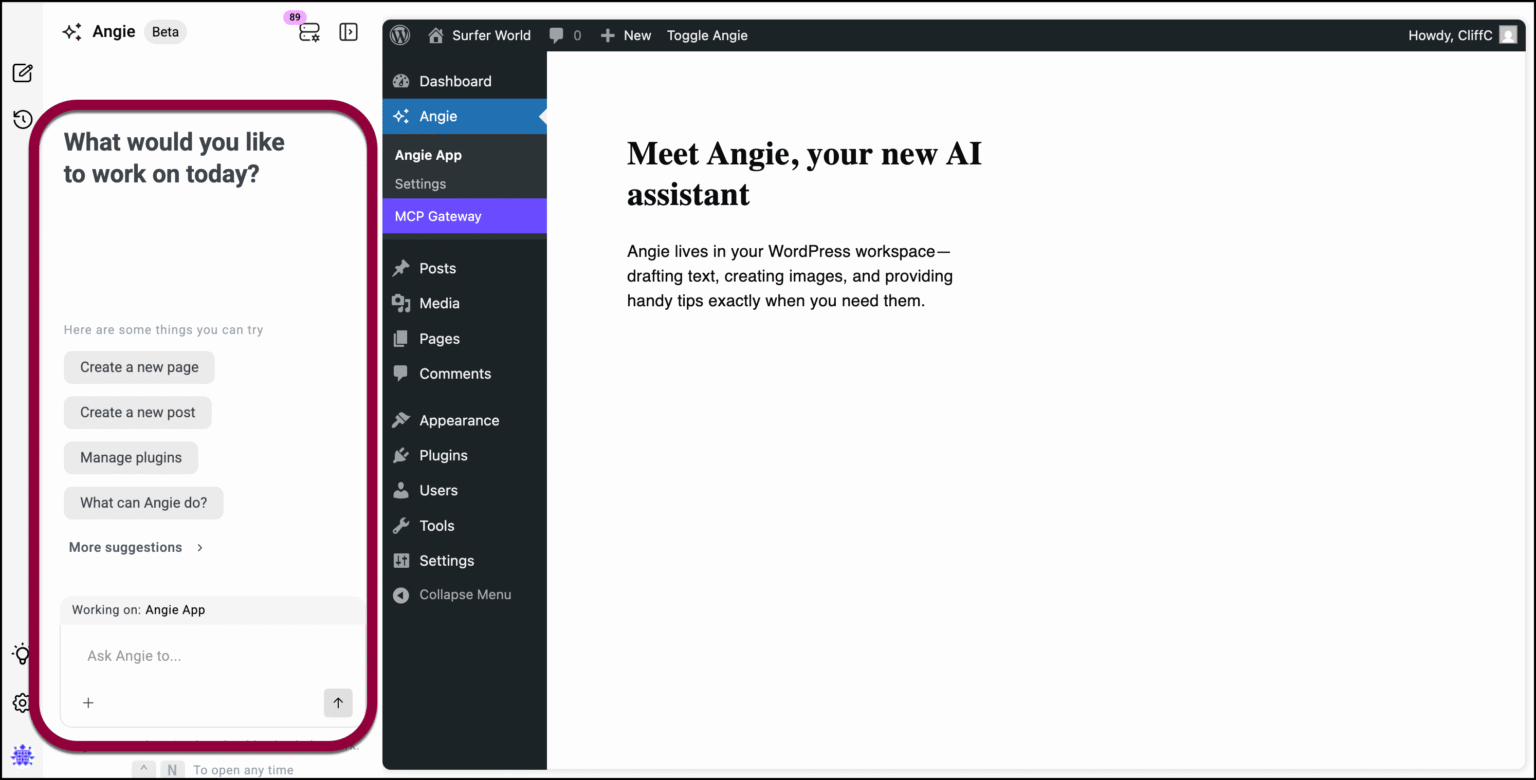
Task: Open the chat history icon
Action: pos(22,120)
